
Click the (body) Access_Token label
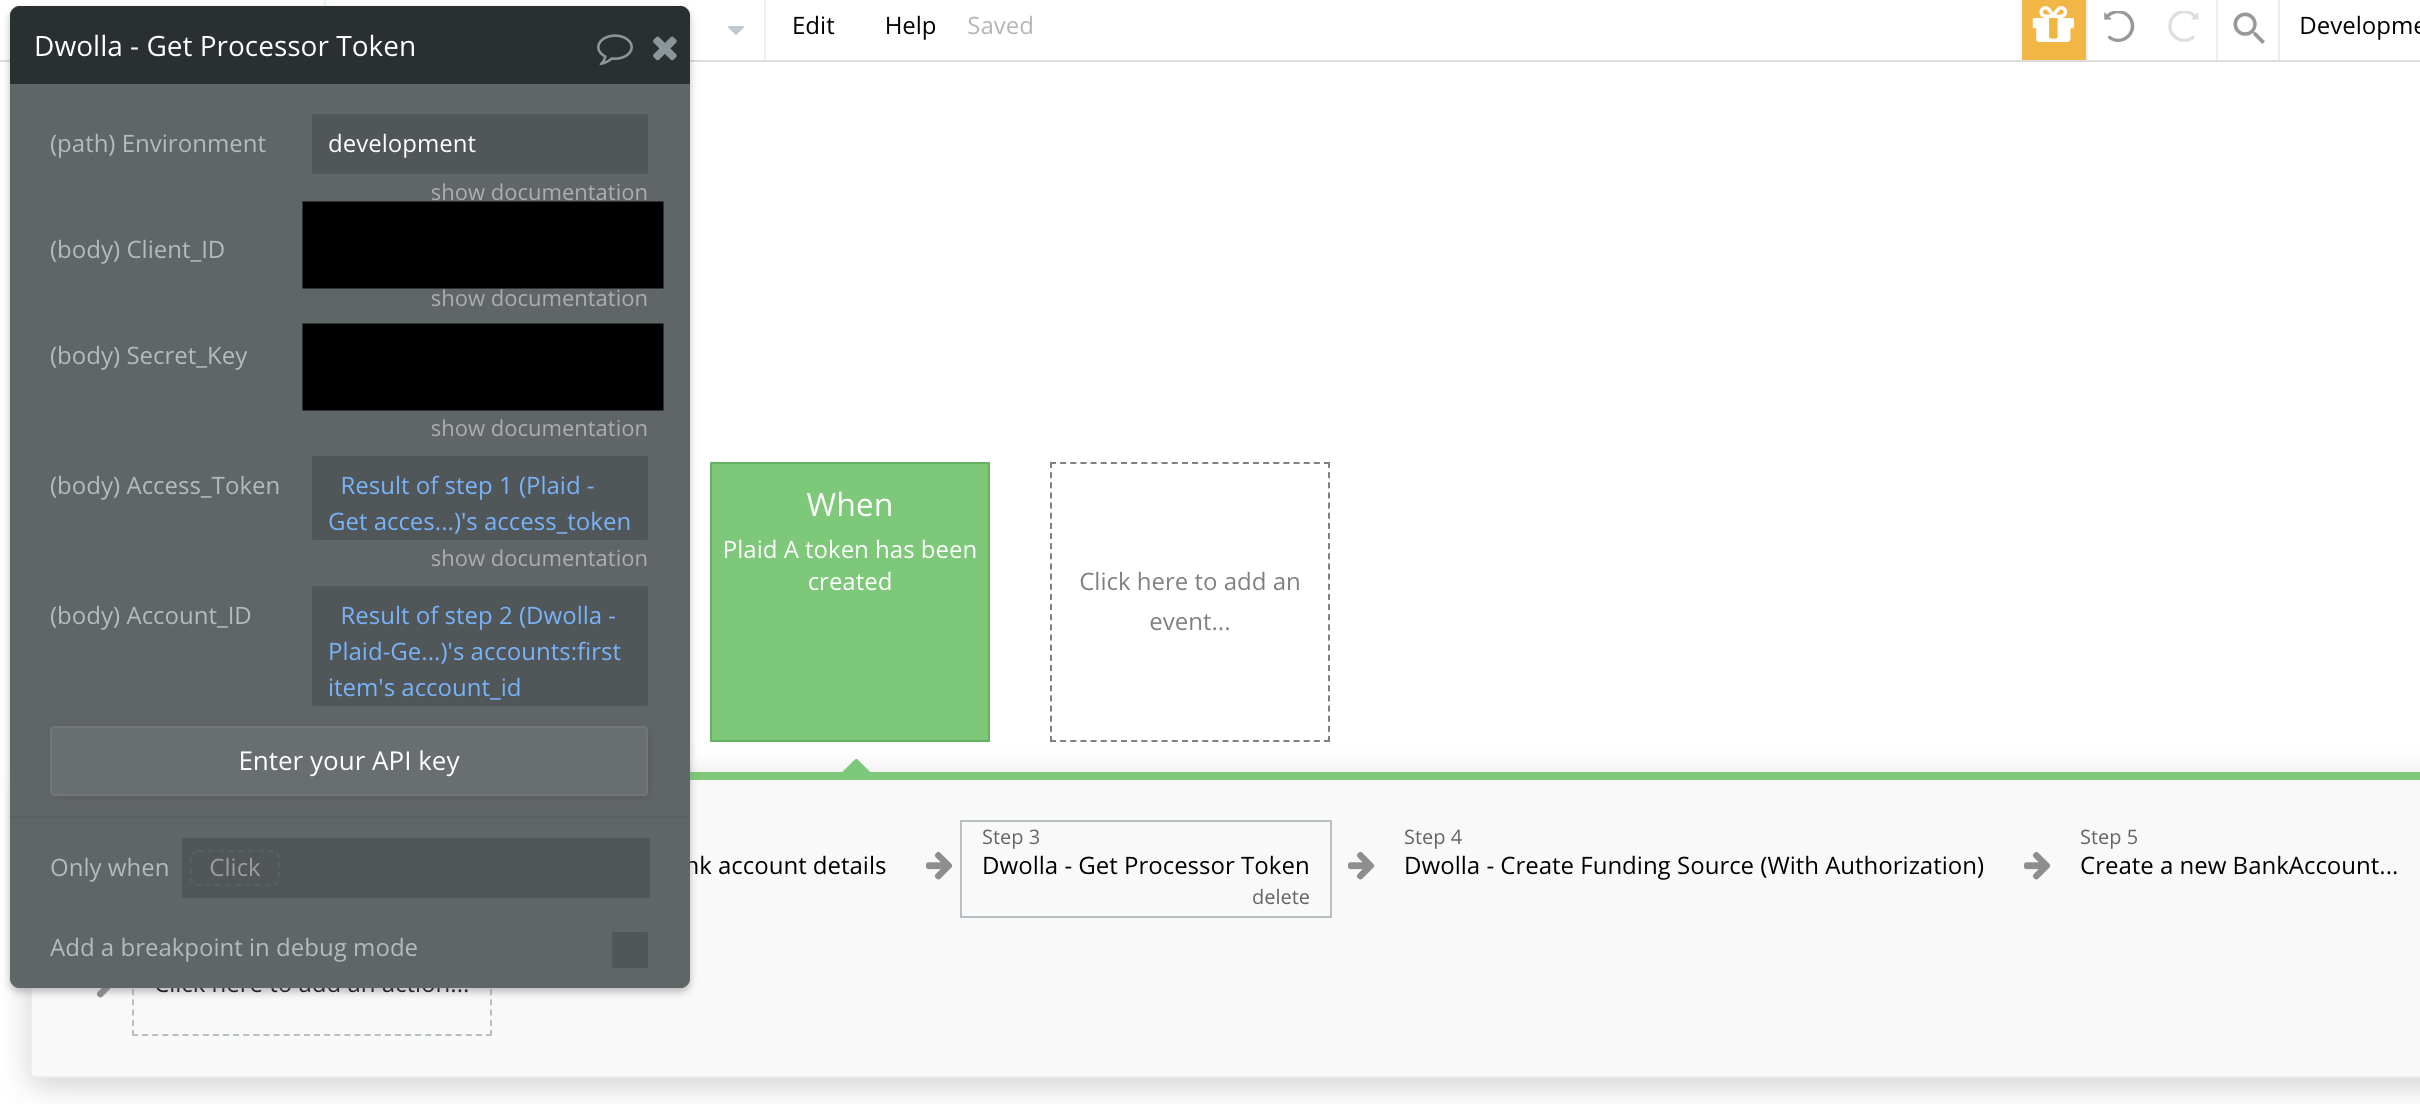coord(165,486)
